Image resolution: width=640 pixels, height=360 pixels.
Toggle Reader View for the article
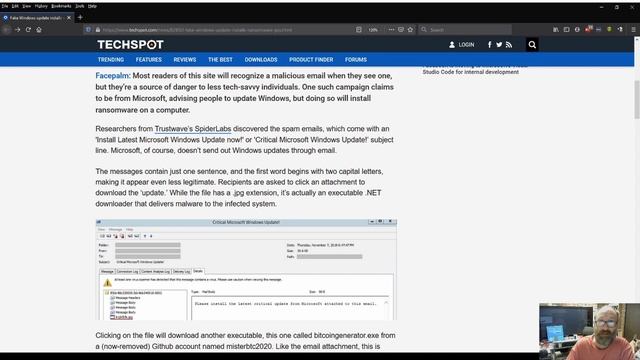pyautogui.click(x=359, y=30)
